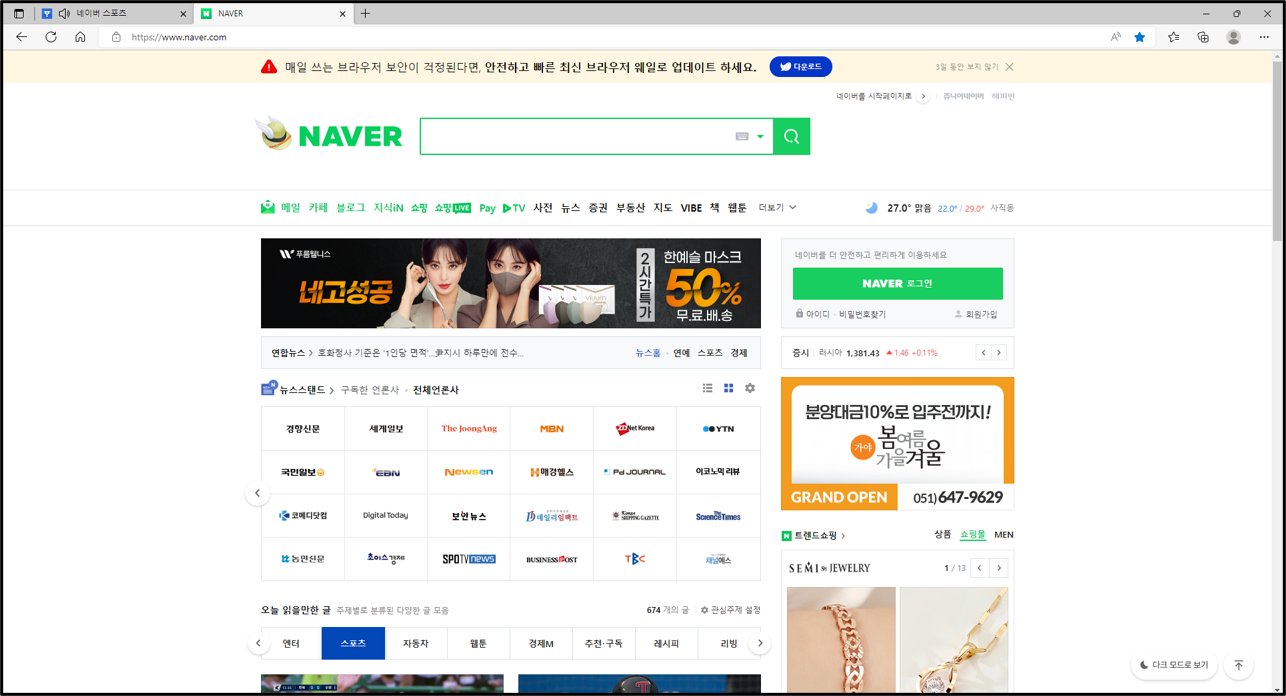Image resolution: width=1286 pixels, height=696 pixels.
Task: Click the browser address bar URL
Action: pos(179,37)
